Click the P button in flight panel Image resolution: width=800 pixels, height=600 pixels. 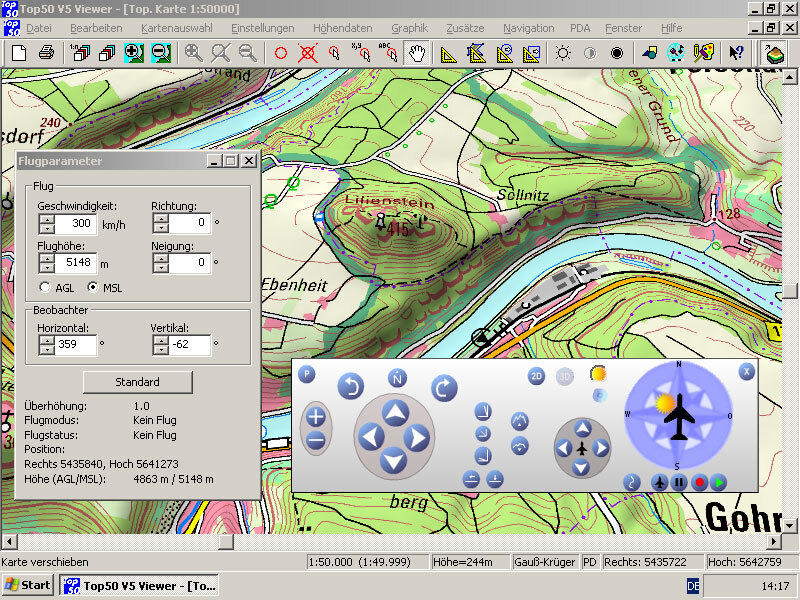point(307,374)
